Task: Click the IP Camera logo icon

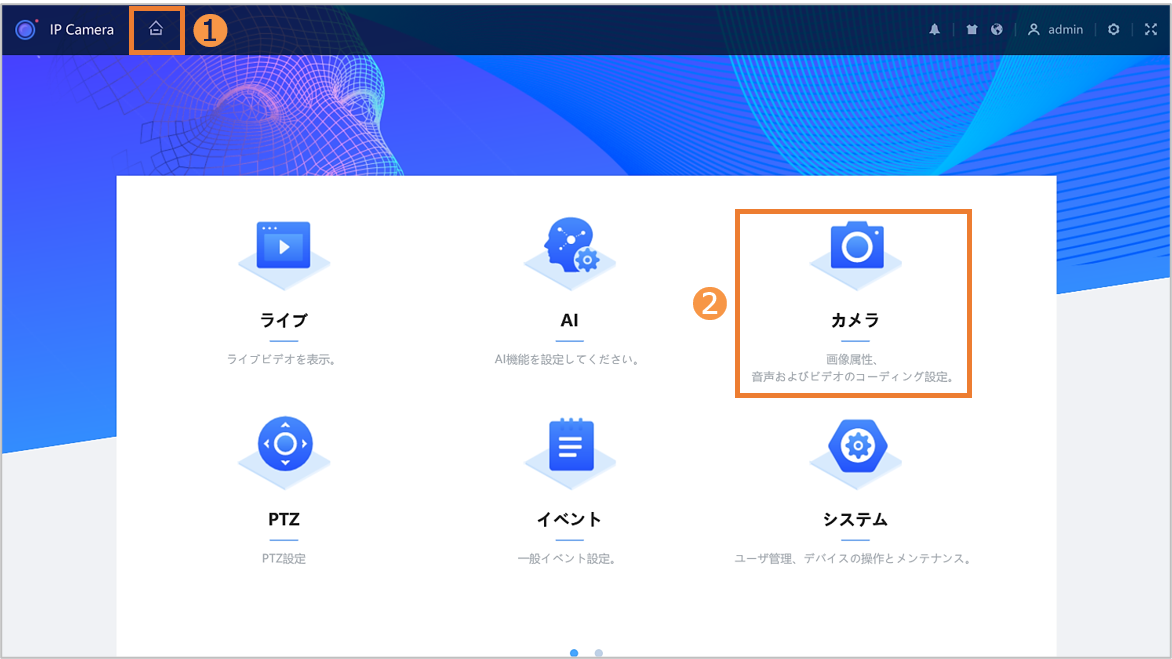Action: tap(26, 30)
